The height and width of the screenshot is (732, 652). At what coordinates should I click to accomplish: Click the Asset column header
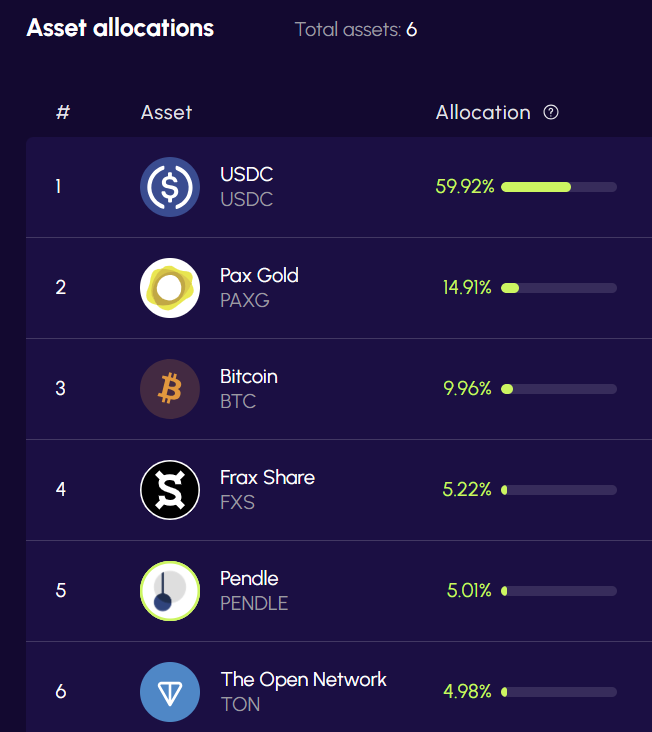pos(166,112)
